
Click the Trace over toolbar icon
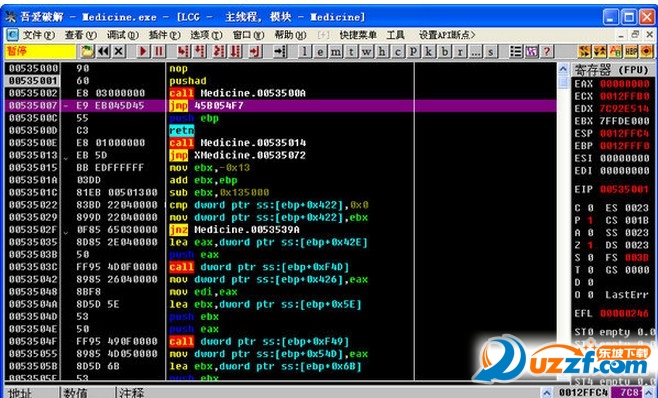[x=235, y=51]
